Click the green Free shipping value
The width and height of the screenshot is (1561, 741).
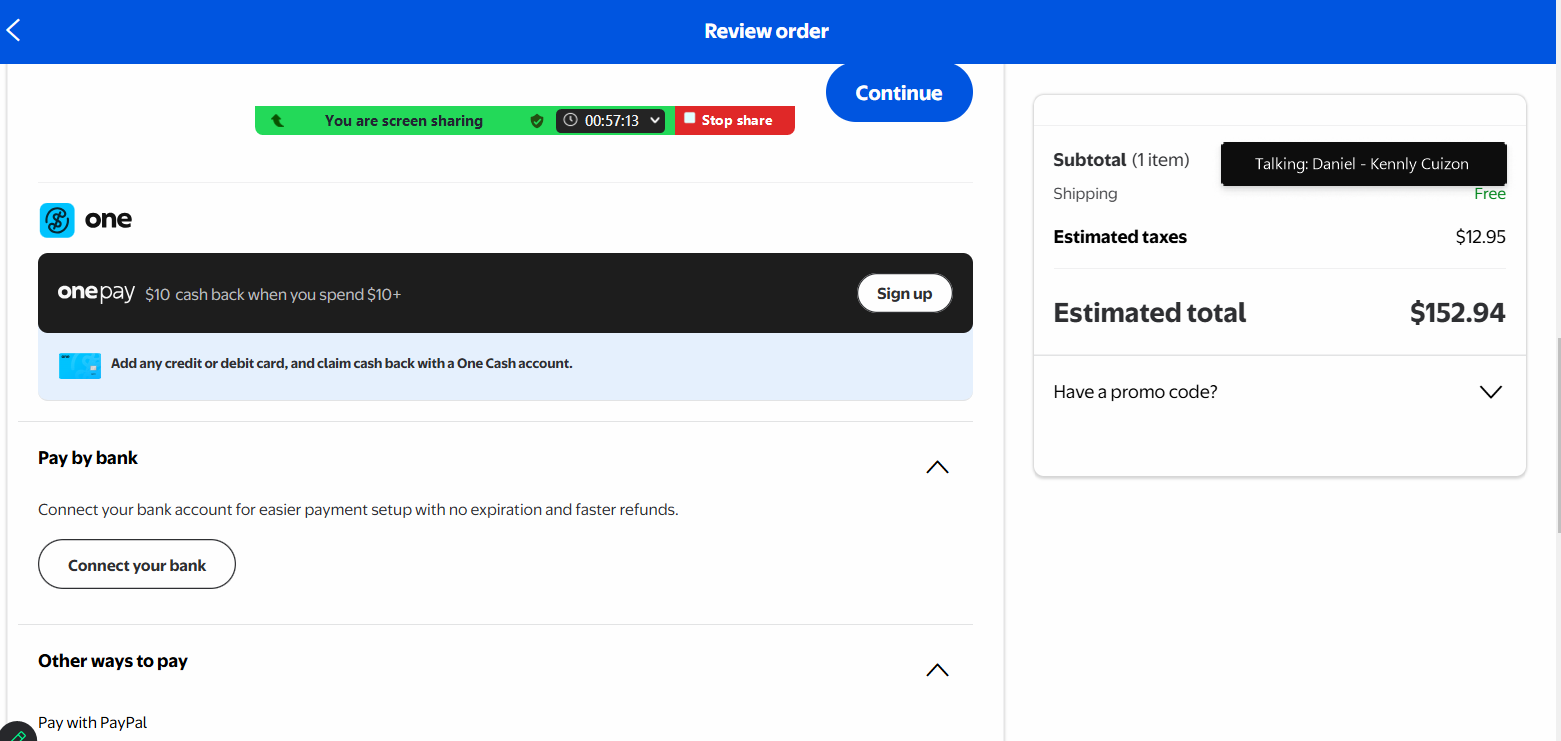tap(1490, 194)
